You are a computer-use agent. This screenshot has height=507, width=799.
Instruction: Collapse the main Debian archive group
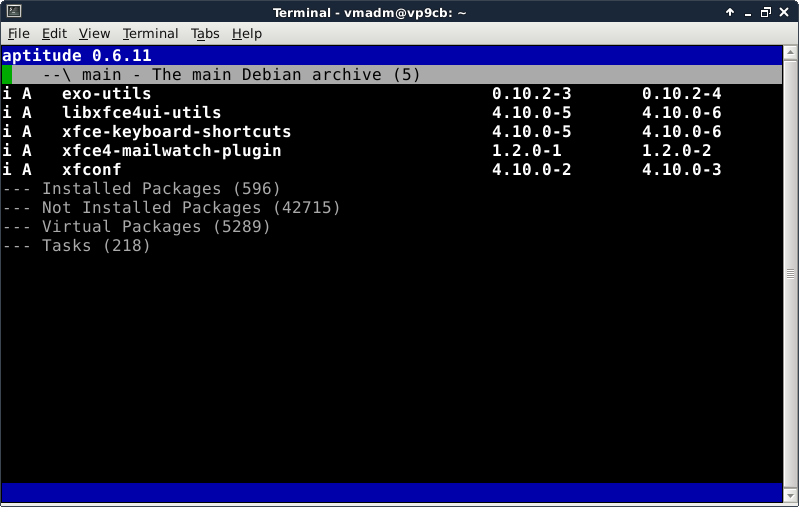[x=231, y=75]
